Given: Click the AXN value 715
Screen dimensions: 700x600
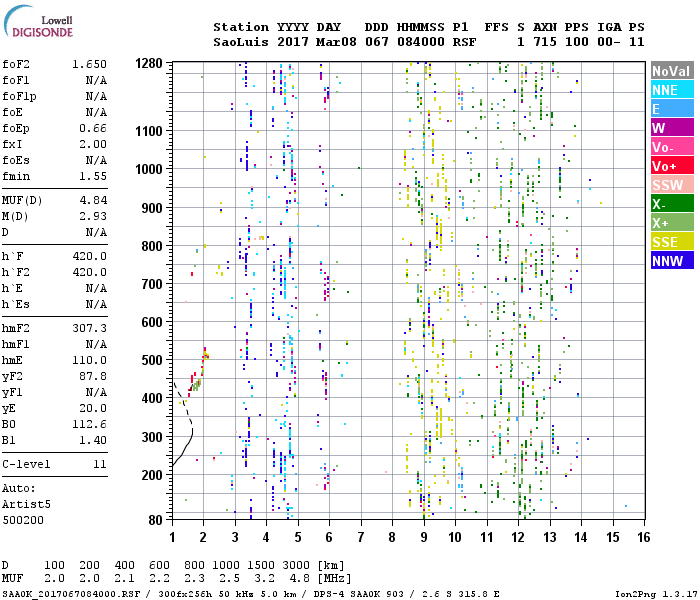Looking at the screenshot, I should pyautogui.click(x=545, y=42).
